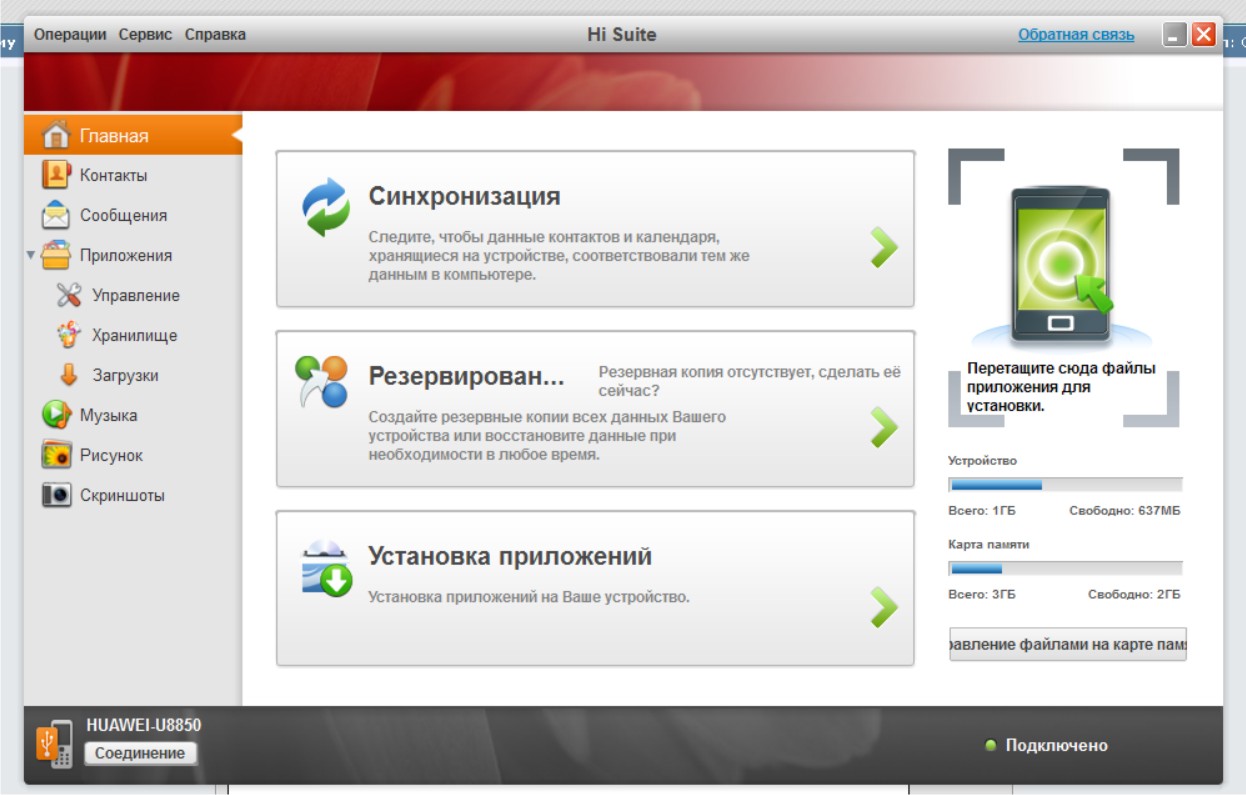Screen dimensions: 1246x795
Task: Collapse the Приложения tree arrow
Action: [31, 255]
